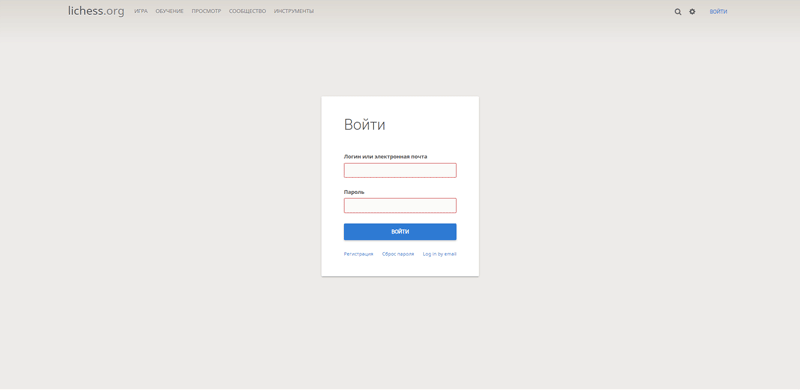Focus the Пароль password field

pyautogui.click(x=400, y=206)
